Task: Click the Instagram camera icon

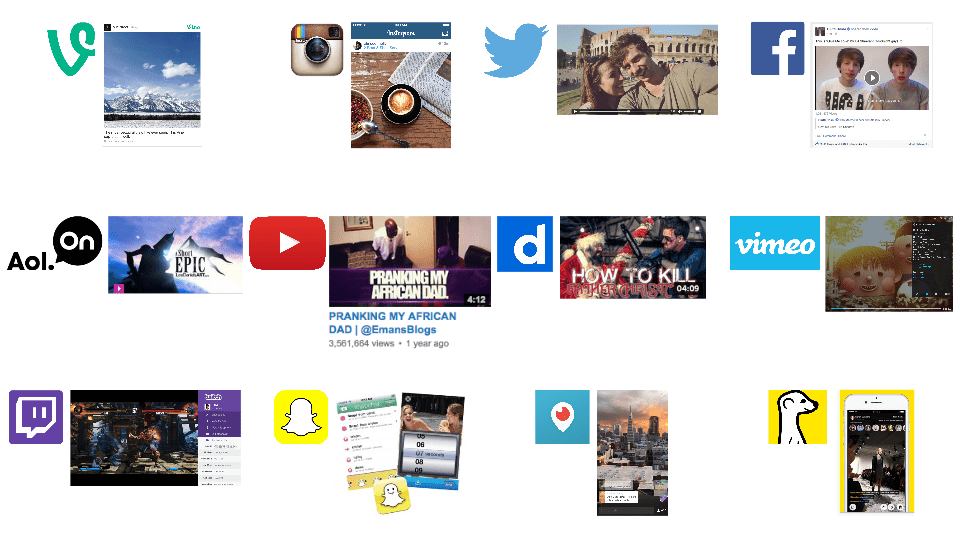Action: (317, 50)
